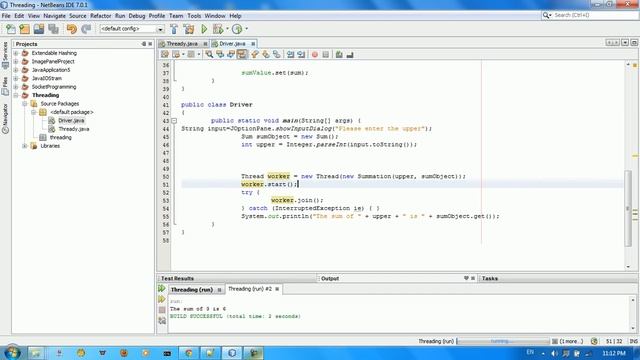The width and height of the screenshot is (640, 360).
Task: Build the project with the hammer icon
Action: pyautogui.click(x=174, y=29)
